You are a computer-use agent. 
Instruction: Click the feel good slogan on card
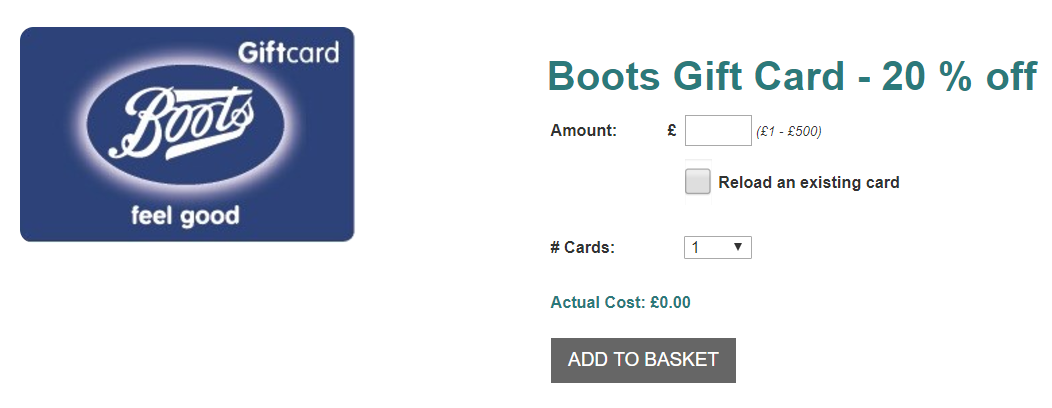pyautogui.click(x=185, y=216)
